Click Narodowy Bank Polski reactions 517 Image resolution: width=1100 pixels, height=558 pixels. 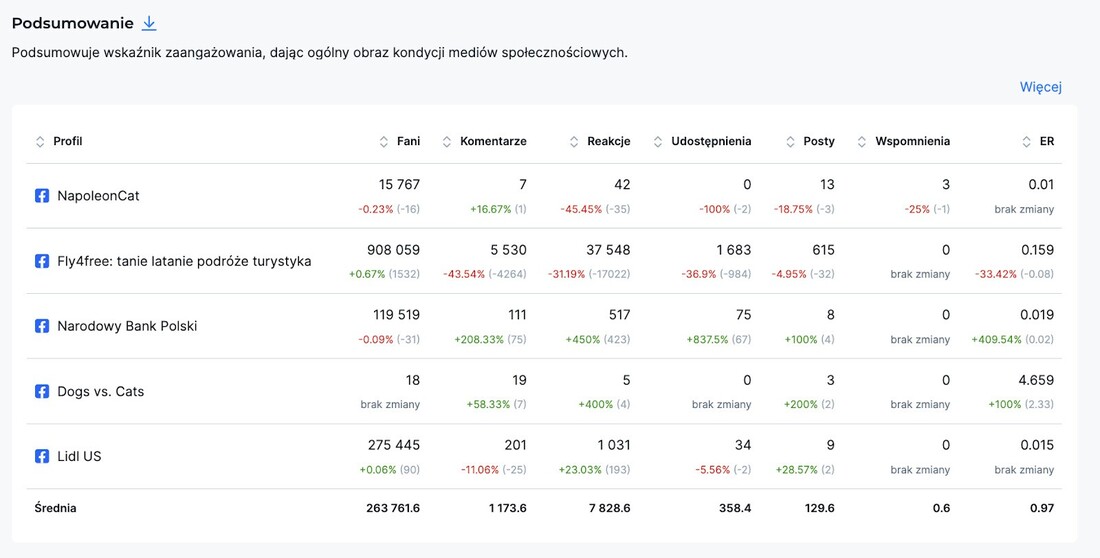click(619, 315)
